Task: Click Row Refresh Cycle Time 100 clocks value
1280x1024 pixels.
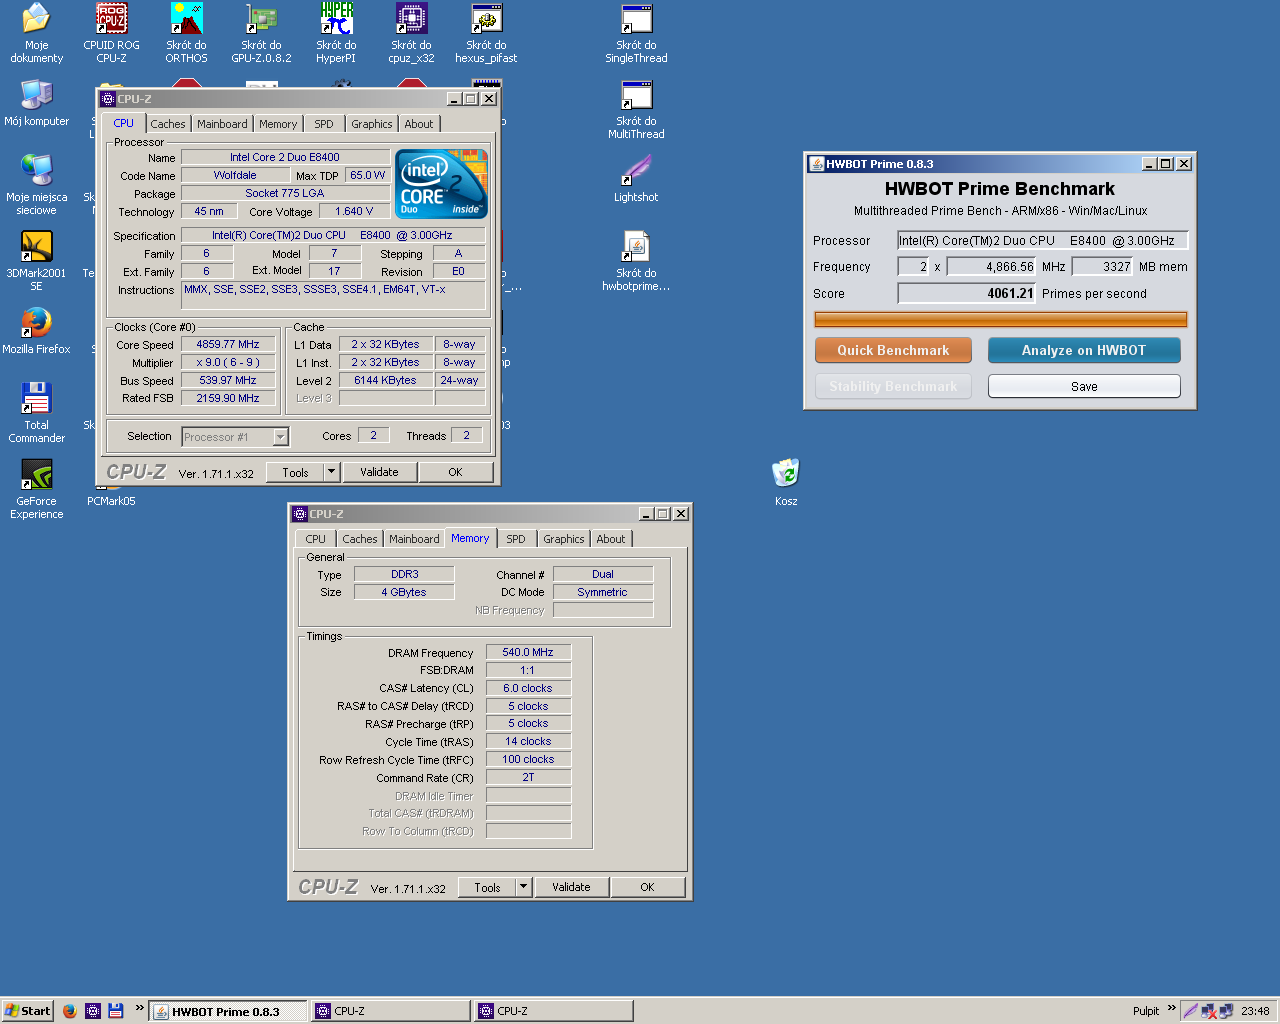Action: pyautogui.click(x=528, y=759)
